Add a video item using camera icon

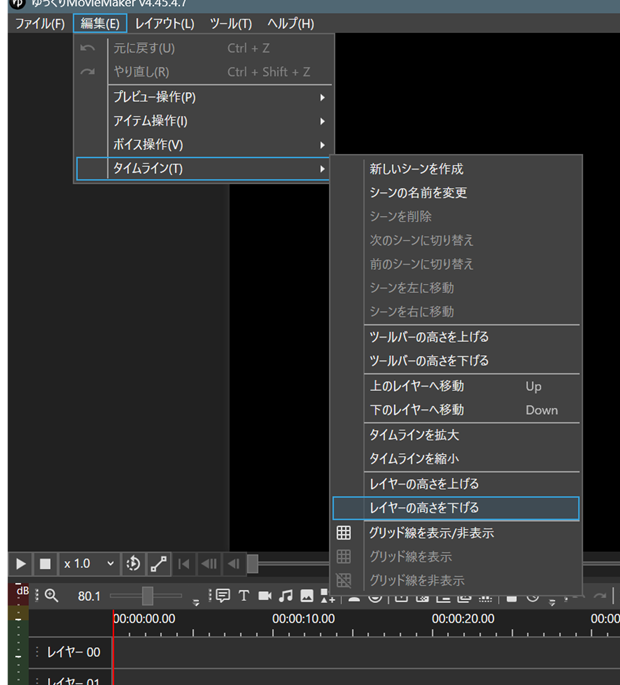pyautogui.click(x=265, y=596)
